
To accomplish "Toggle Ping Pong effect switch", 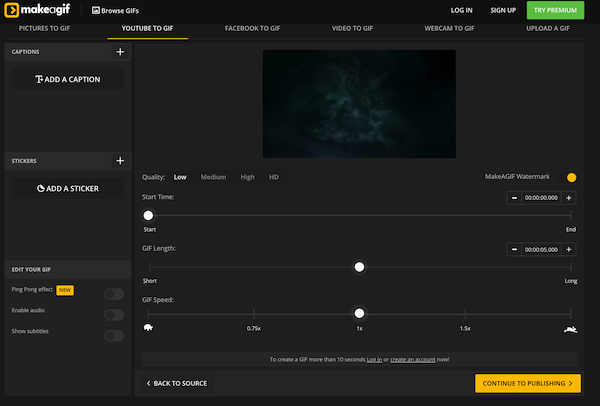I will coord(114,294).
